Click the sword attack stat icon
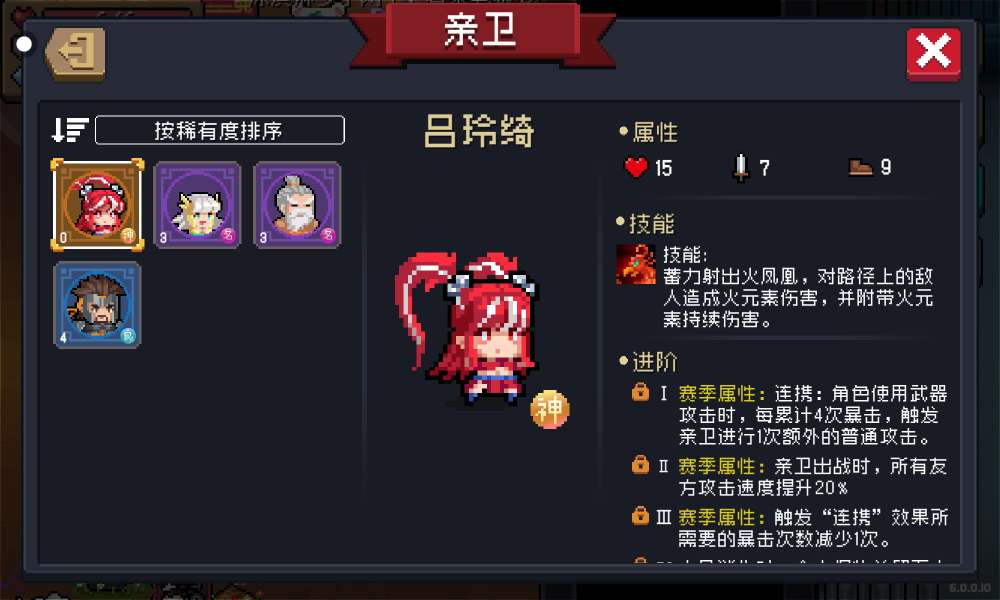Screen dimensions: 1000x600 (x=740, y=168)
